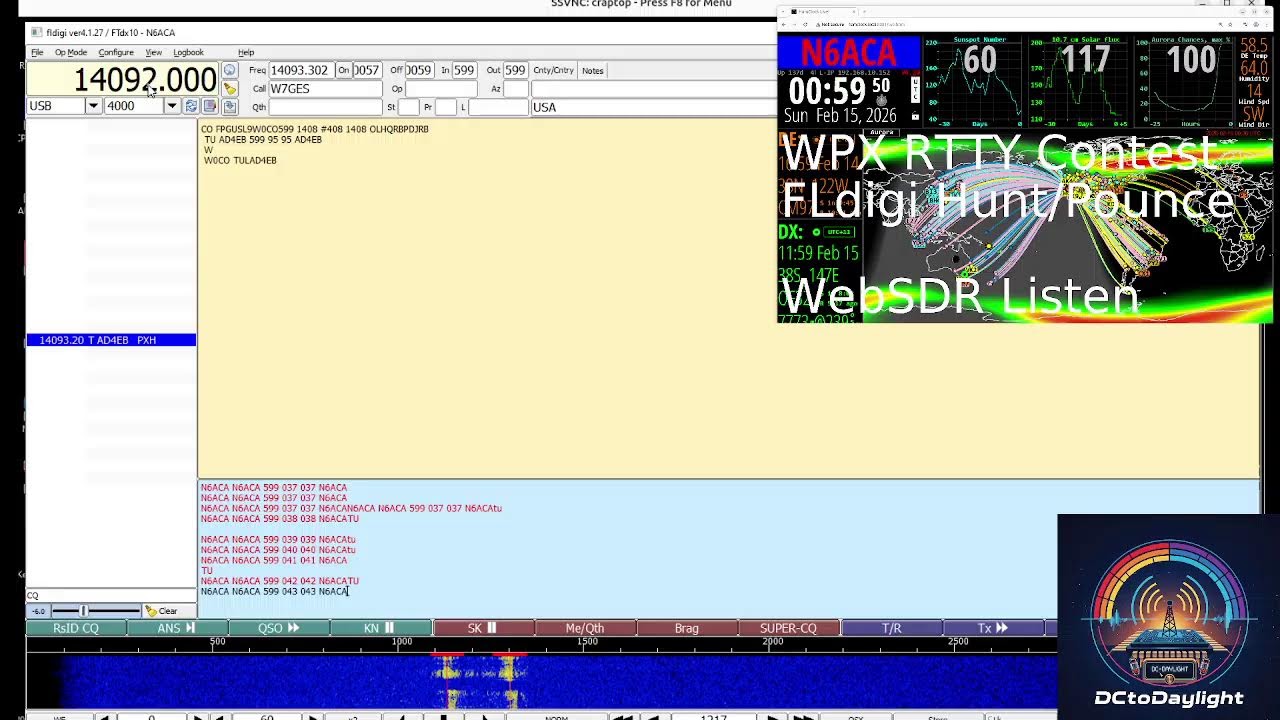Click the Solar Flux 117 graph in HamClock
The height and width of the screenshot is (720, 1280).
click(x=1078, y=80)
